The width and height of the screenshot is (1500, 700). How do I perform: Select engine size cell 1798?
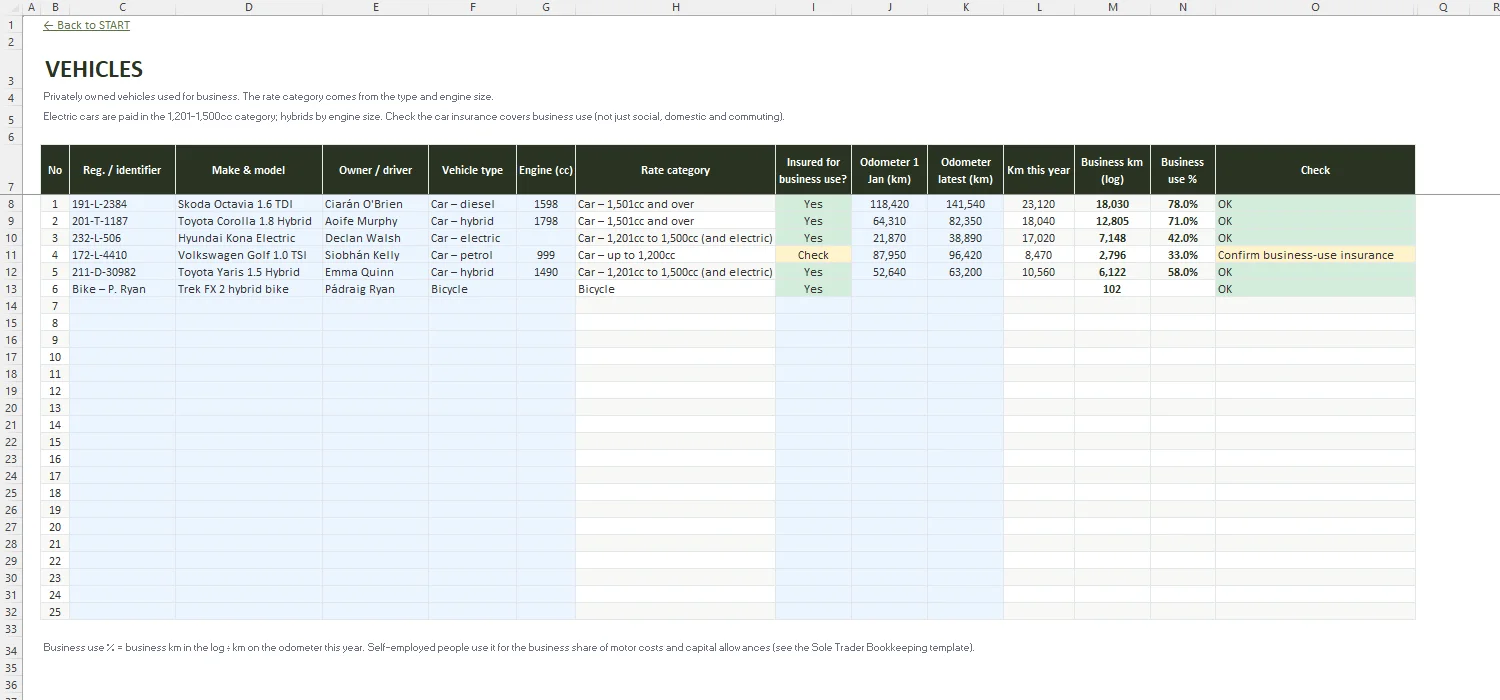click(546, 221)
